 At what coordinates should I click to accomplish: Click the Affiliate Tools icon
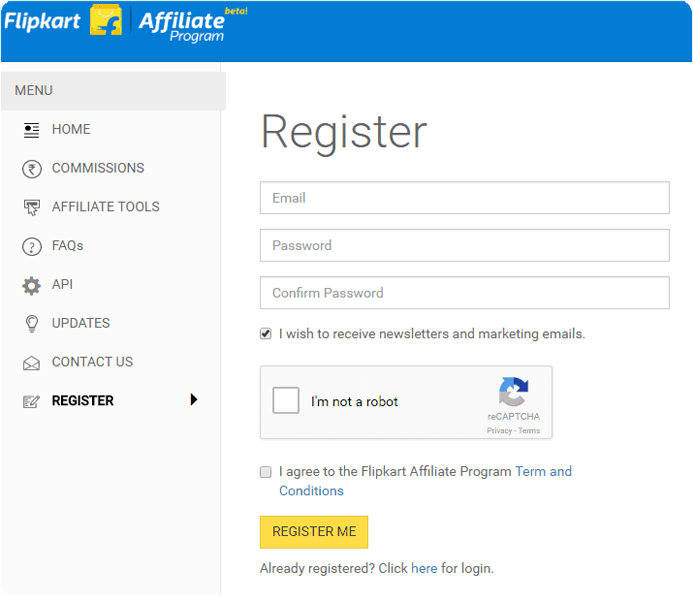pos(31,207)
